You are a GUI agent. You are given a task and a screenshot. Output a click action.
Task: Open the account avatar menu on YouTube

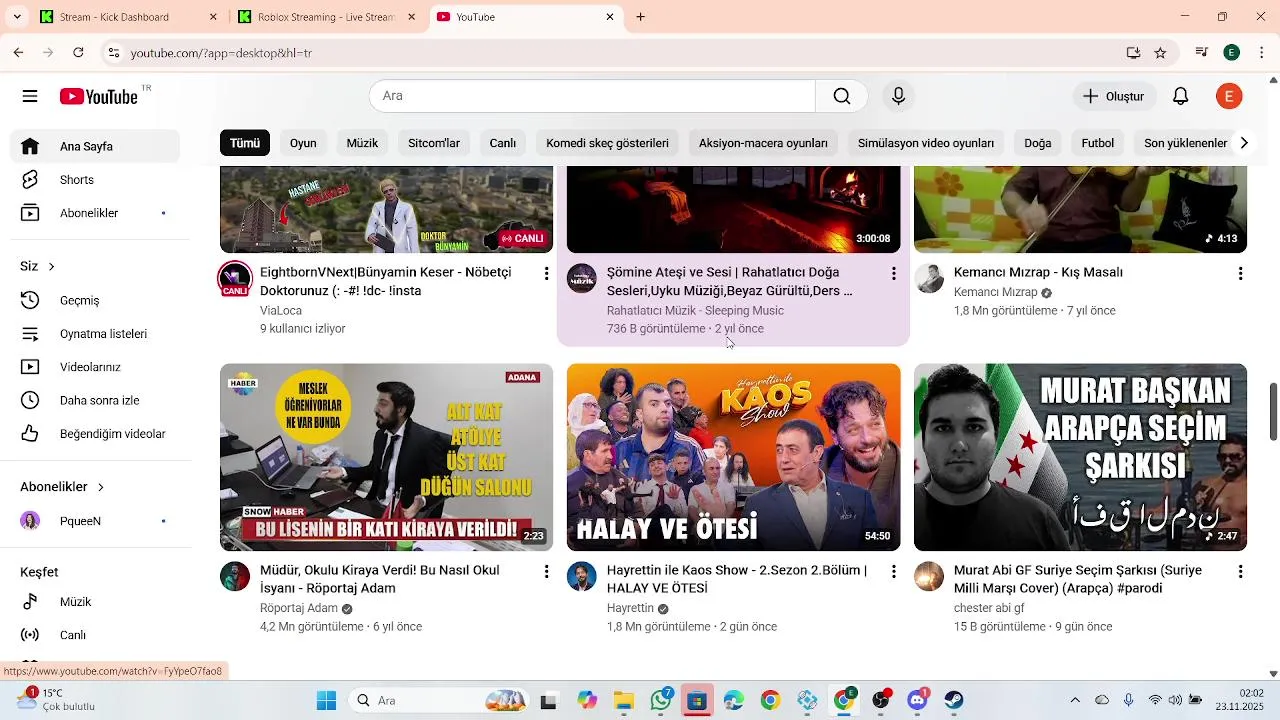1229,96
